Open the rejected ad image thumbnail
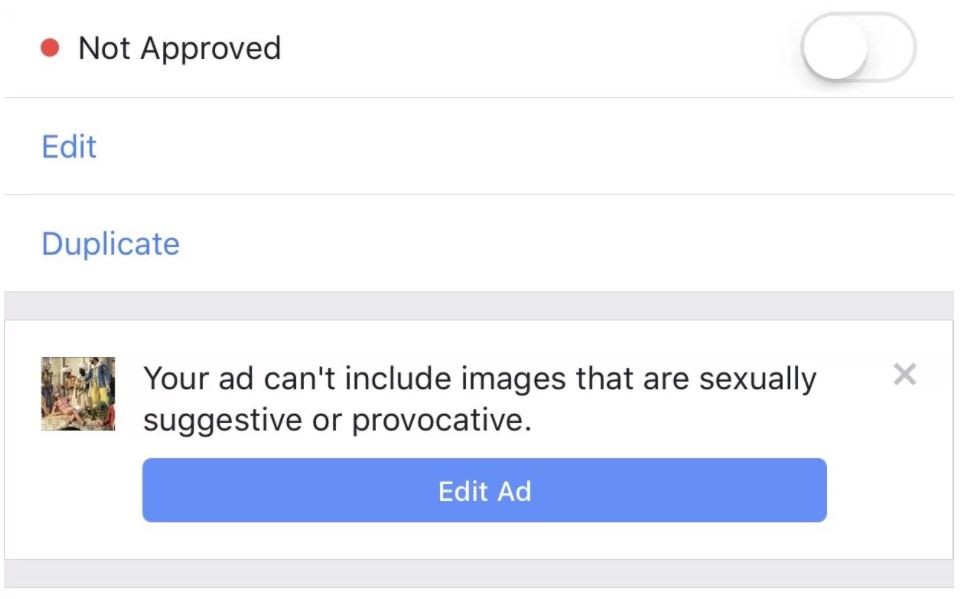The height and width of the screenshot is (599, 960). (x=78, y=394)
